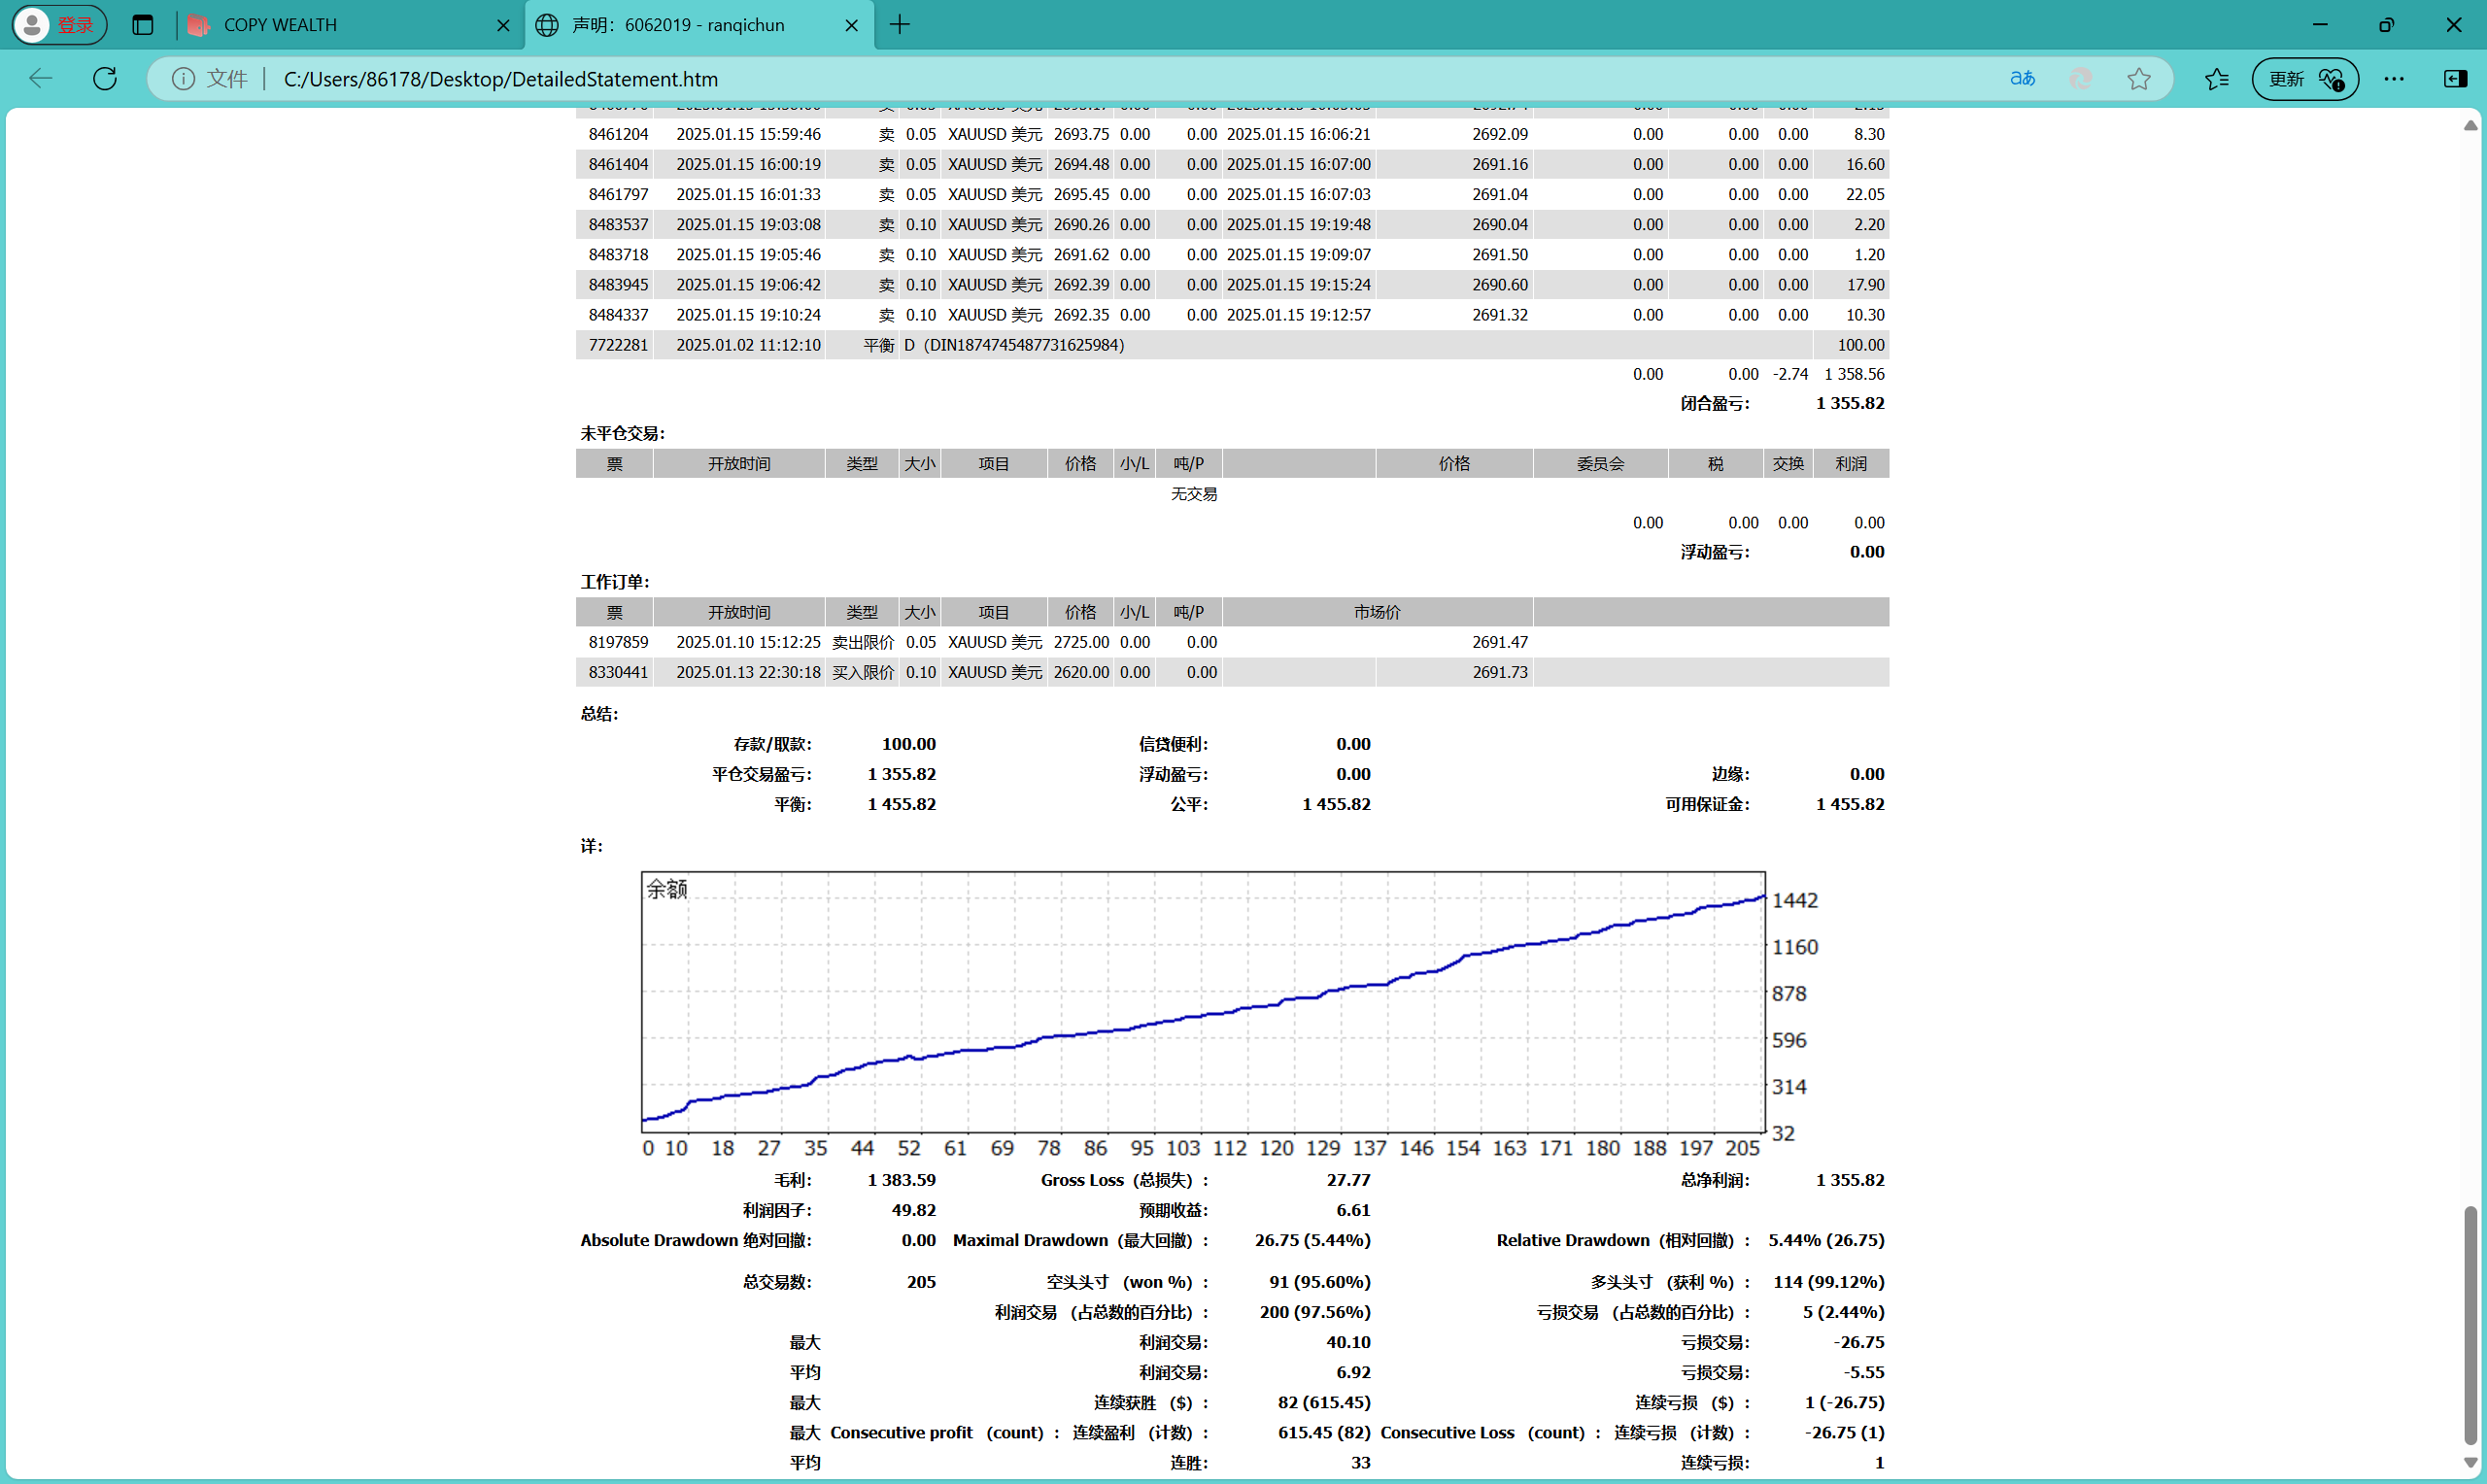The height and width of the screenshot is (1484, 2487).
Task: Open the profile login button
Action: click(x=59, y=25)
